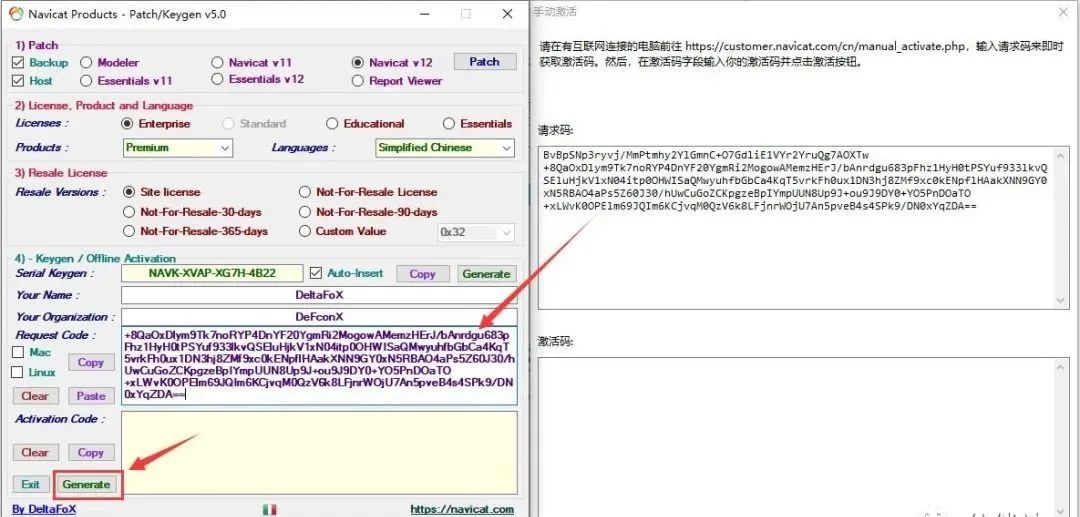Select the Educational license option

point(332,124)
